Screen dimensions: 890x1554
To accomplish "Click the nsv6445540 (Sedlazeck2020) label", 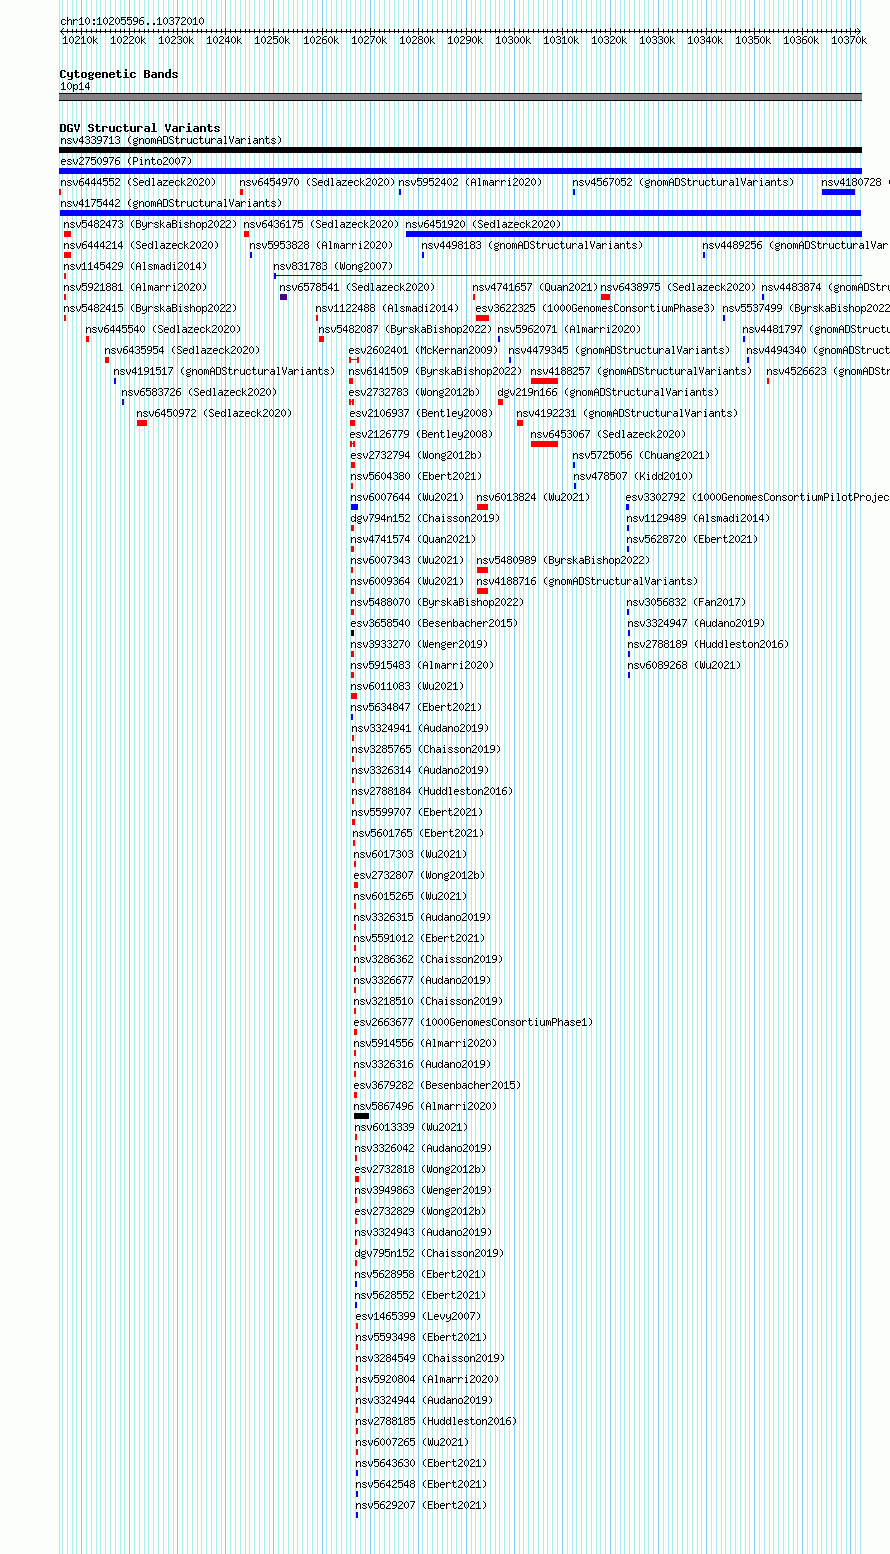I will coord(163,329).
